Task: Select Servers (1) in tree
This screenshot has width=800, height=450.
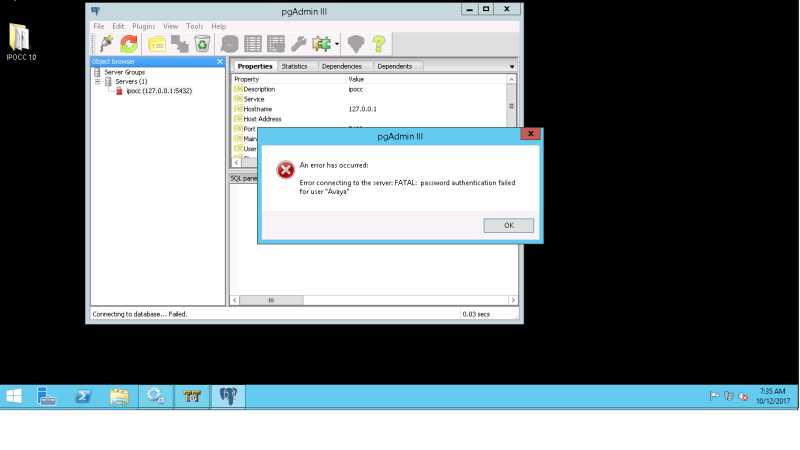Action: (131, 82)
